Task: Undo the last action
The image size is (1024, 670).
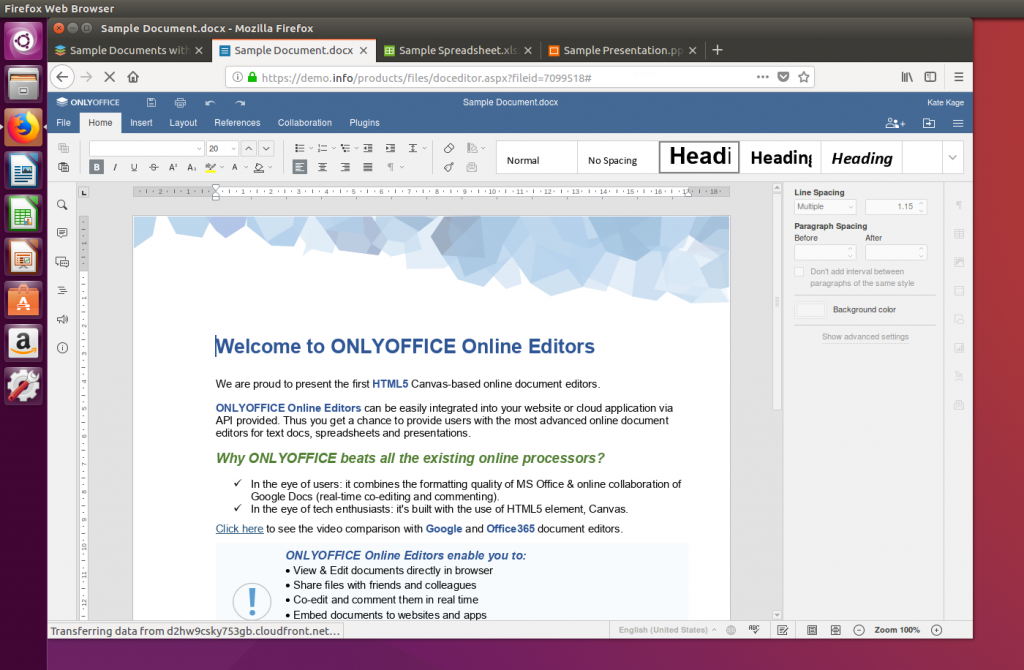Action: click(210, 103)
